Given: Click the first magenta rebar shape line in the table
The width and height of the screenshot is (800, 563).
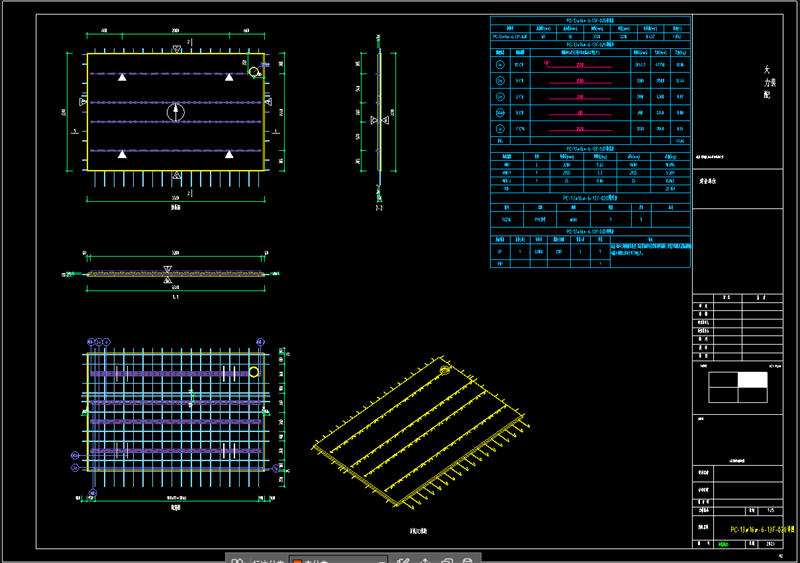Looking at the screenshot, I should (x=579, y=65).
